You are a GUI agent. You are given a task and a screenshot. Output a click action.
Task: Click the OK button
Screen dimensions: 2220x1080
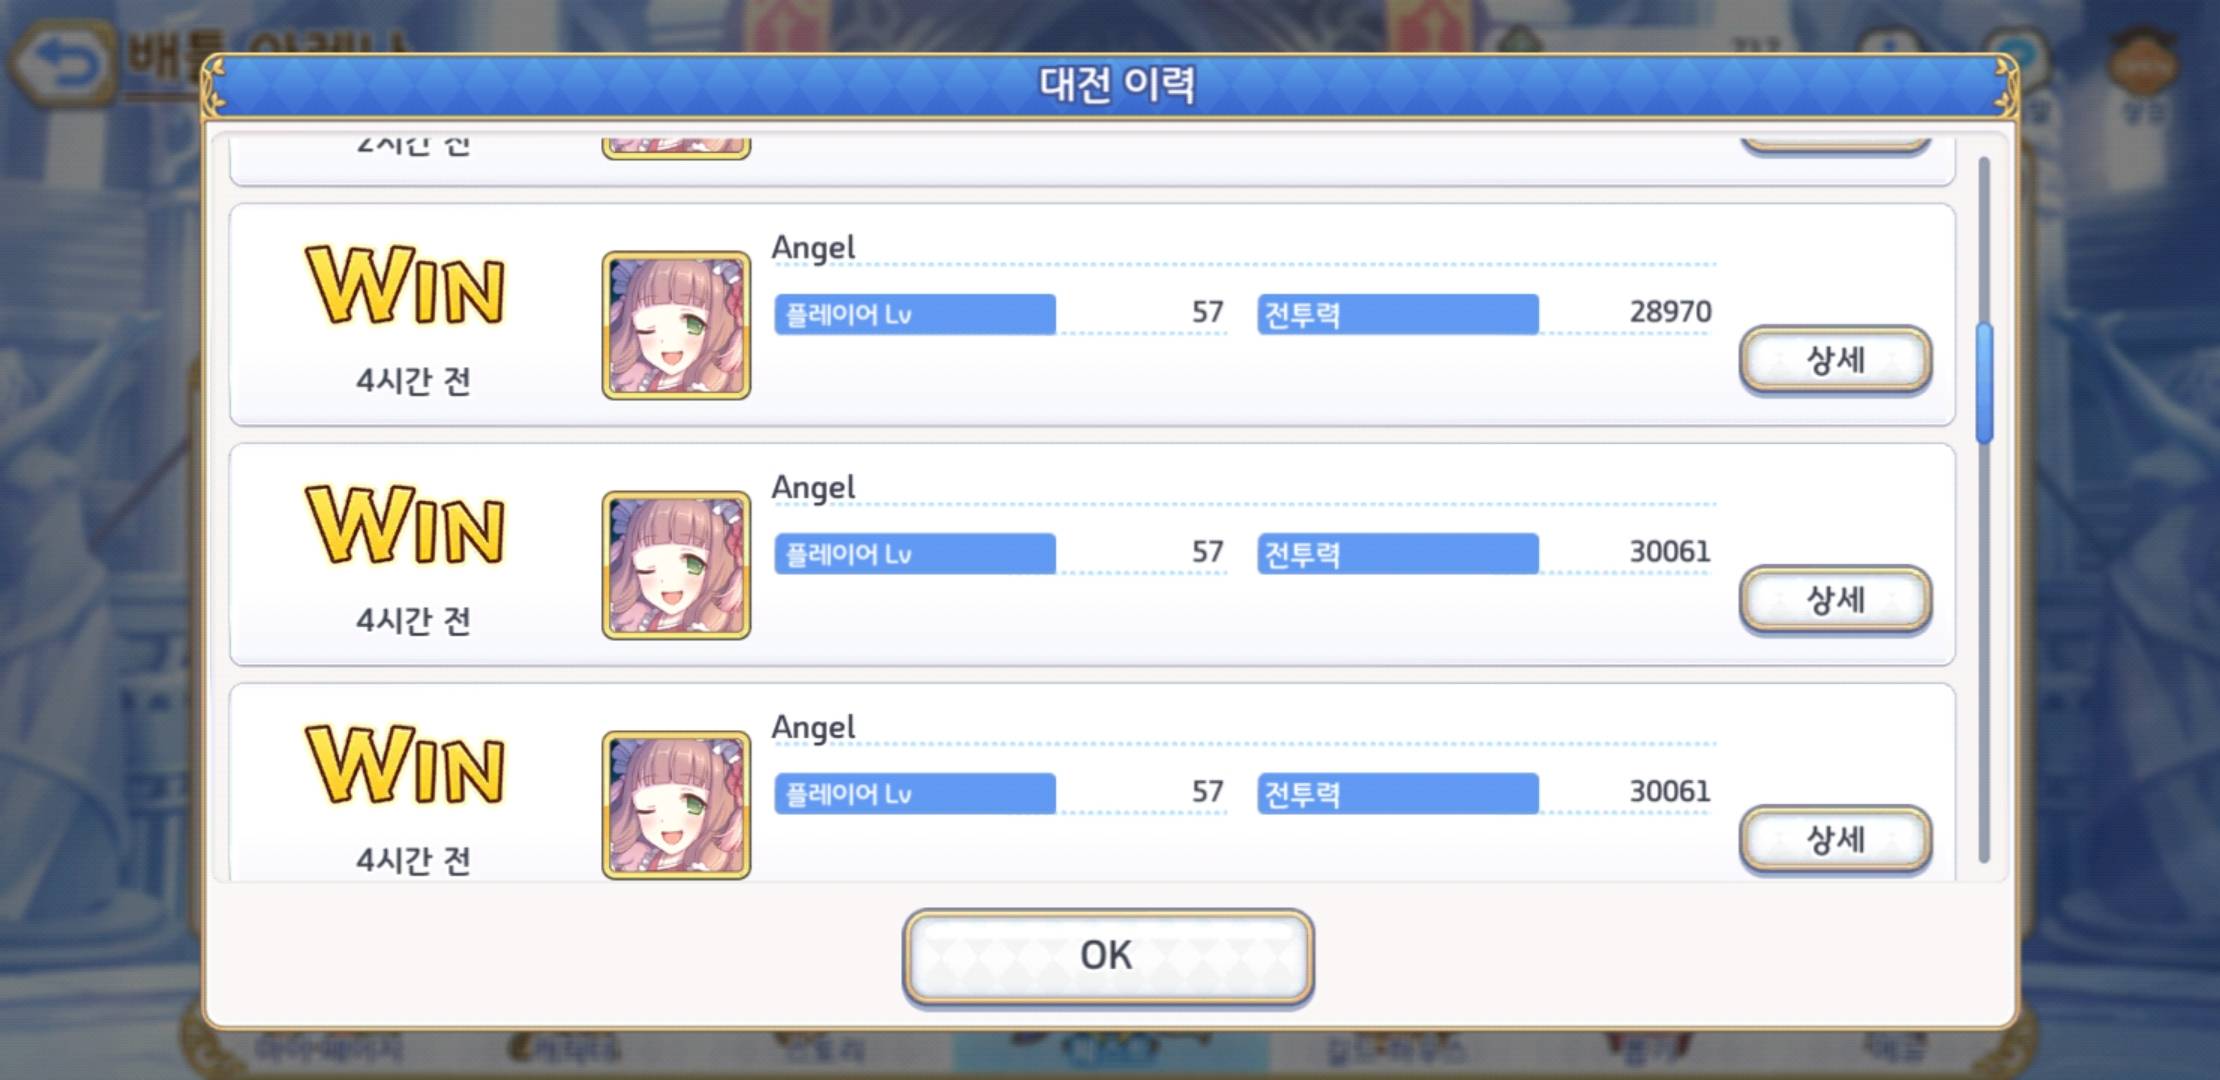click(x=1107, y=956)
